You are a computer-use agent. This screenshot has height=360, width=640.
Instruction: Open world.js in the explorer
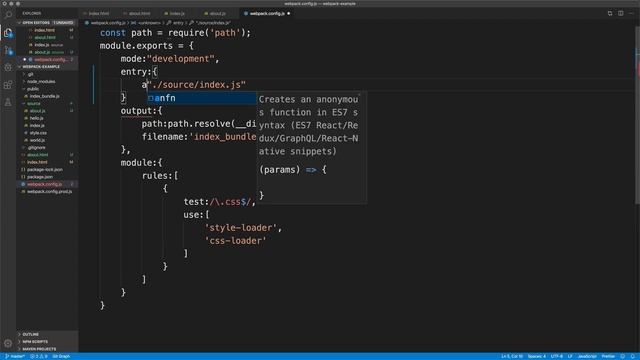click(37, 140)
